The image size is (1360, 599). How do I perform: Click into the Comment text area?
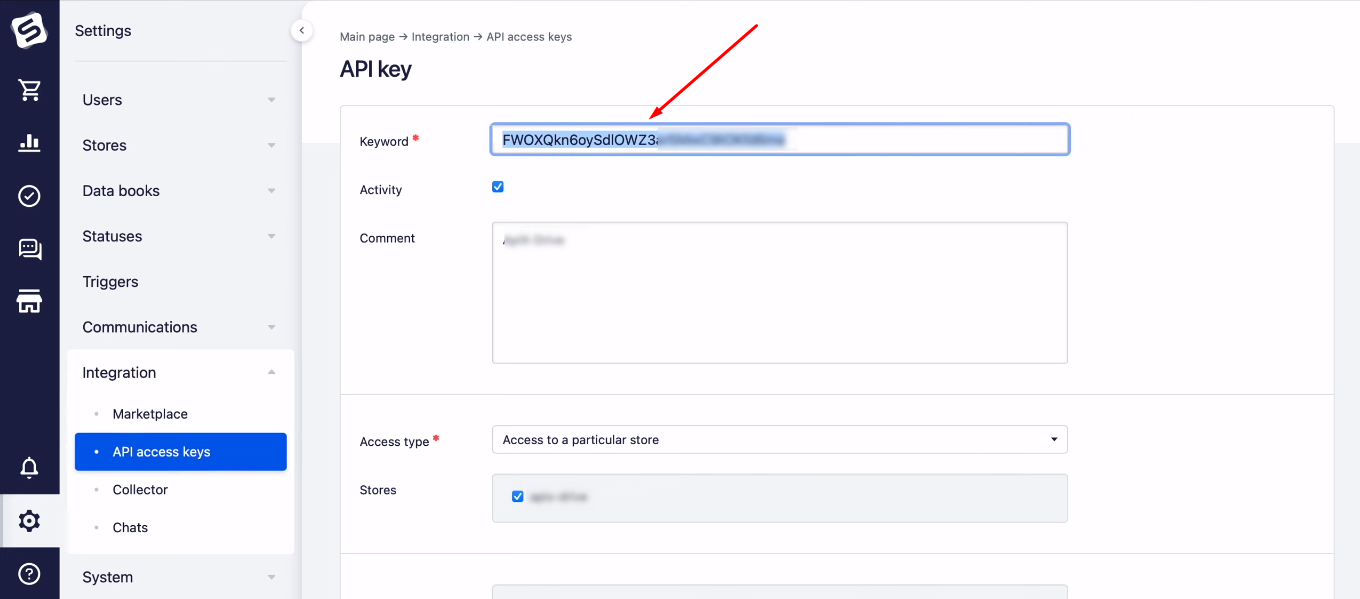click(x=780, y=293)
